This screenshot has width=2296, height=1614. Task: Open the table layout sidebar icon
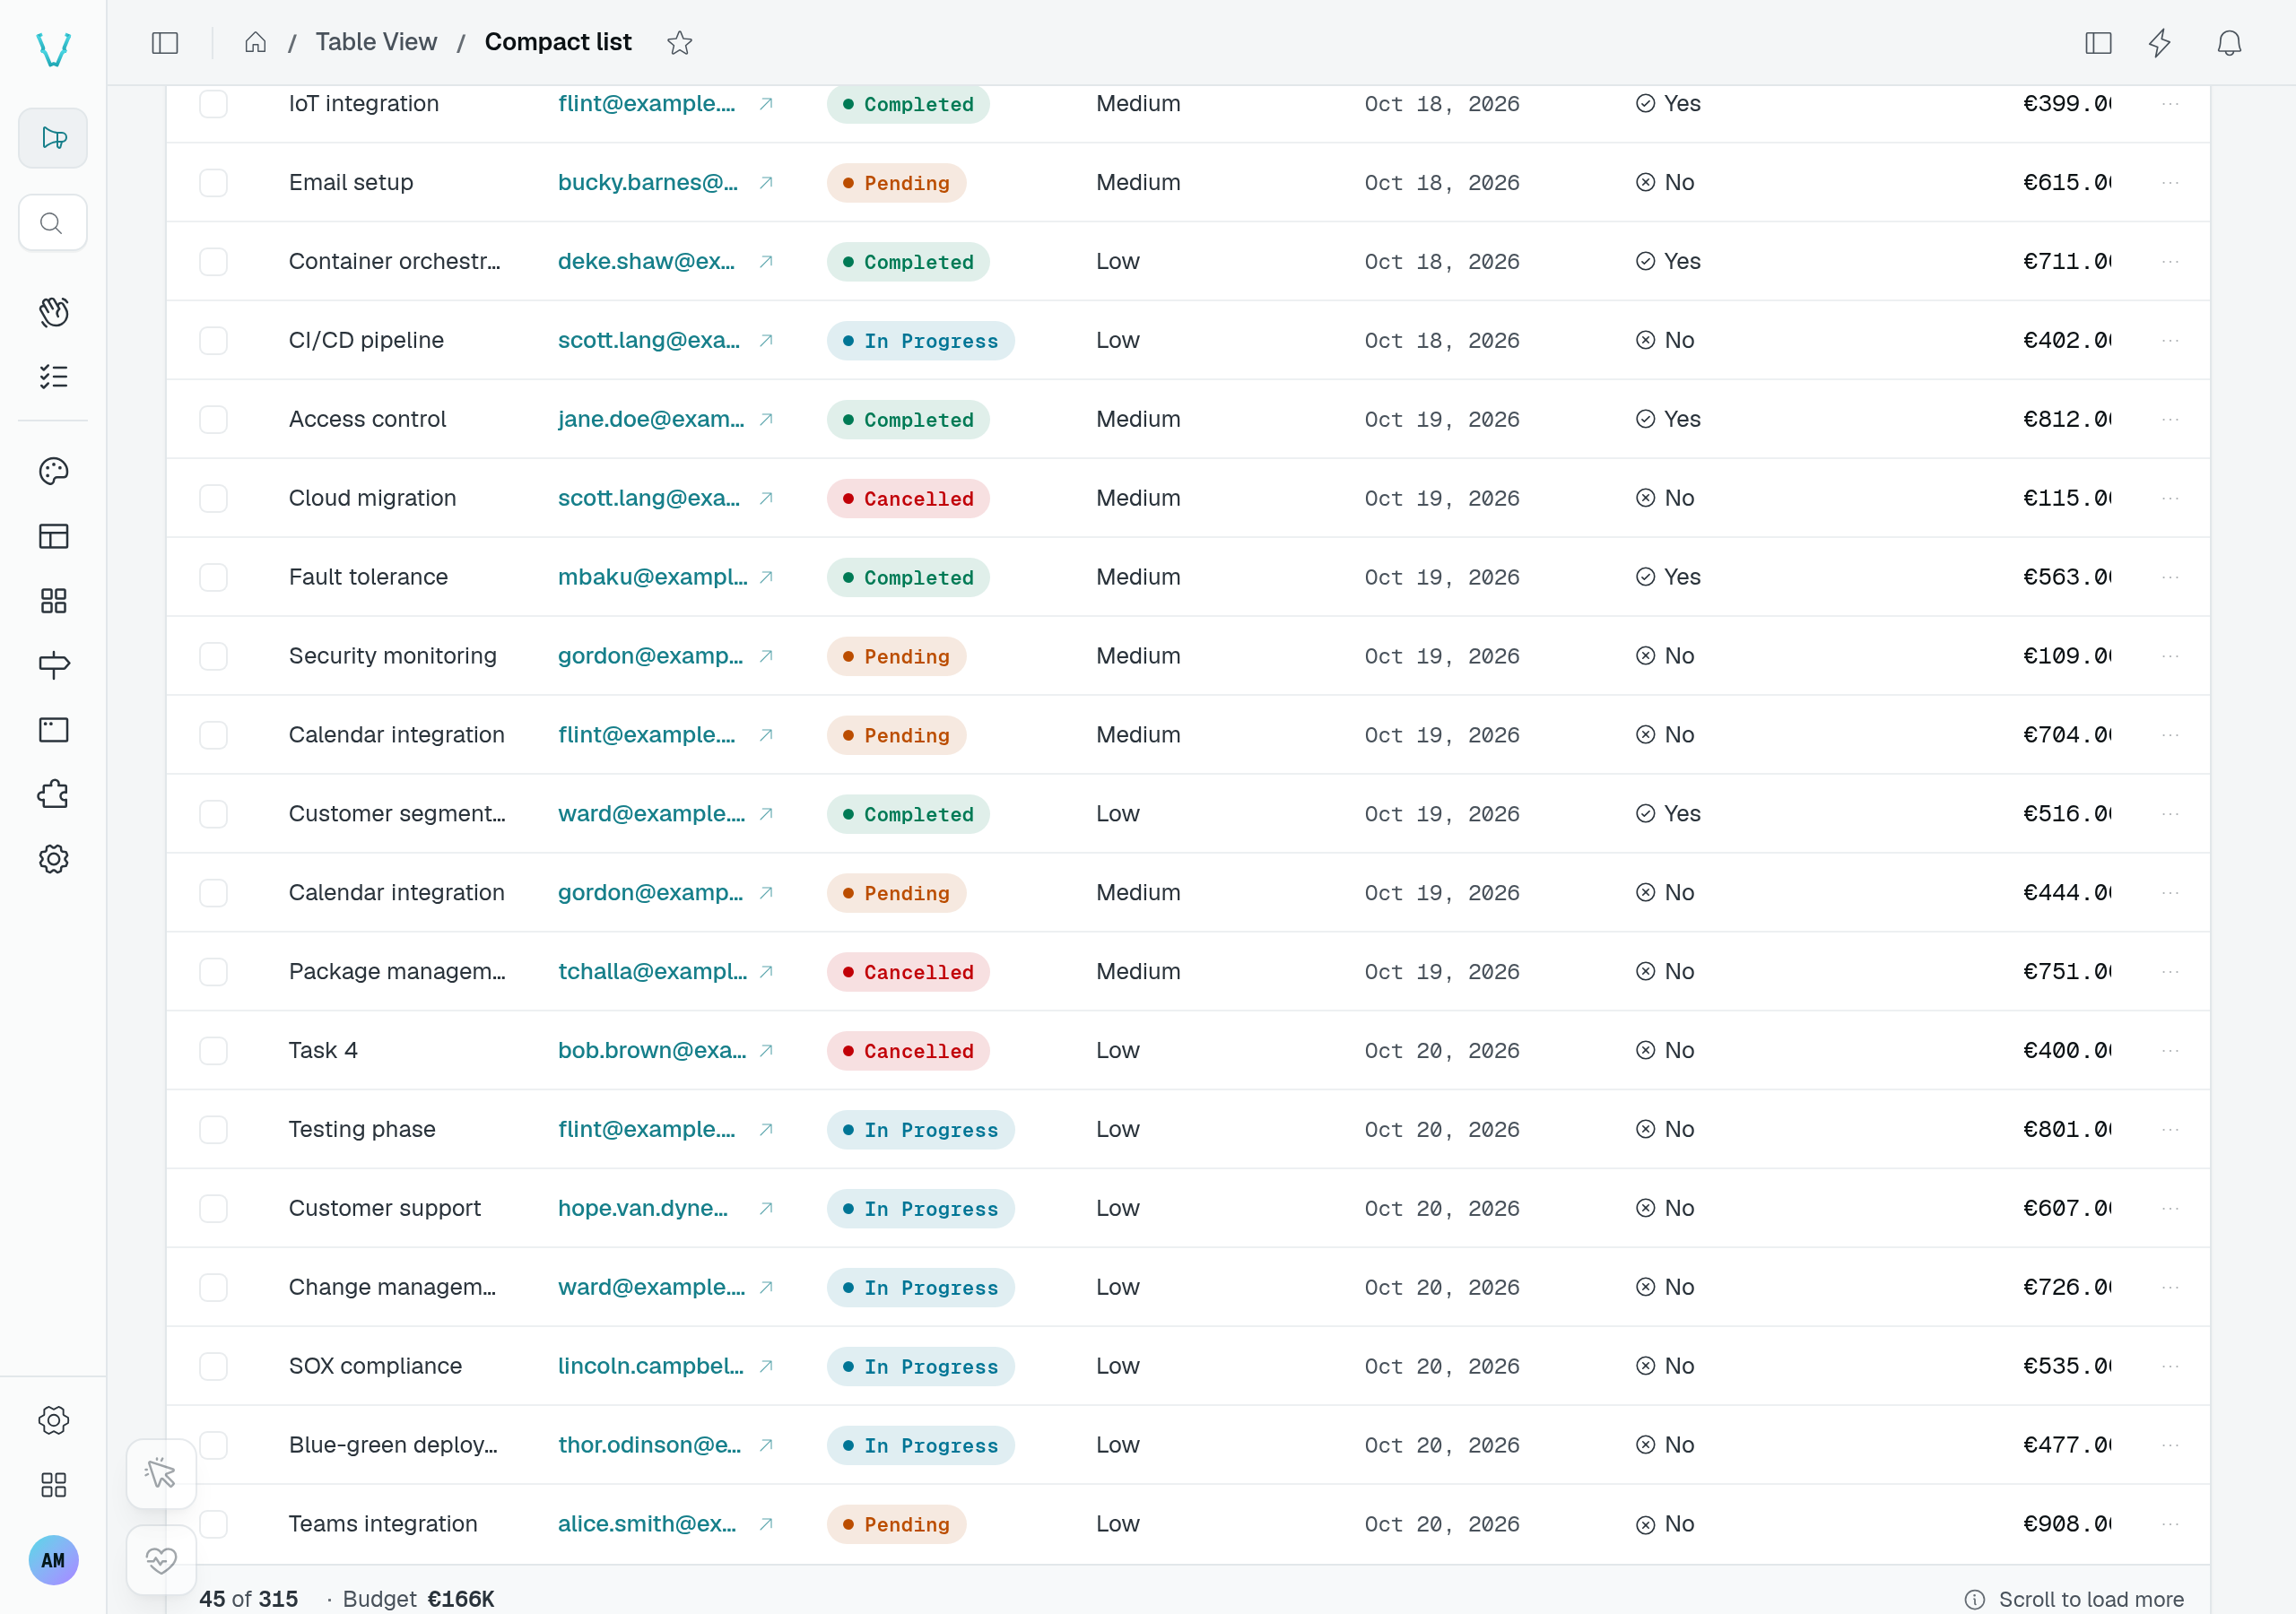[x=53, y=536]
